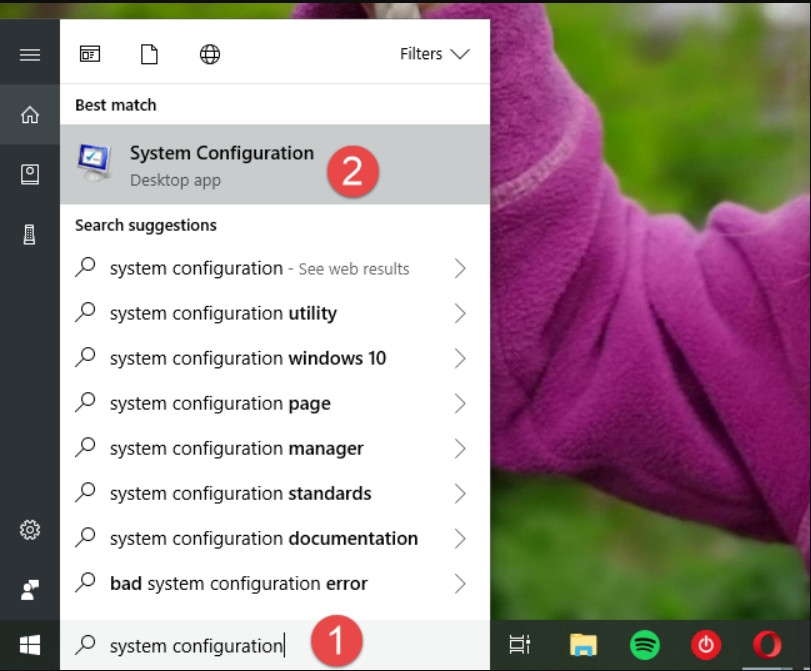
Task: Open Spotify from the taskbar
Action: click(645, 645)
